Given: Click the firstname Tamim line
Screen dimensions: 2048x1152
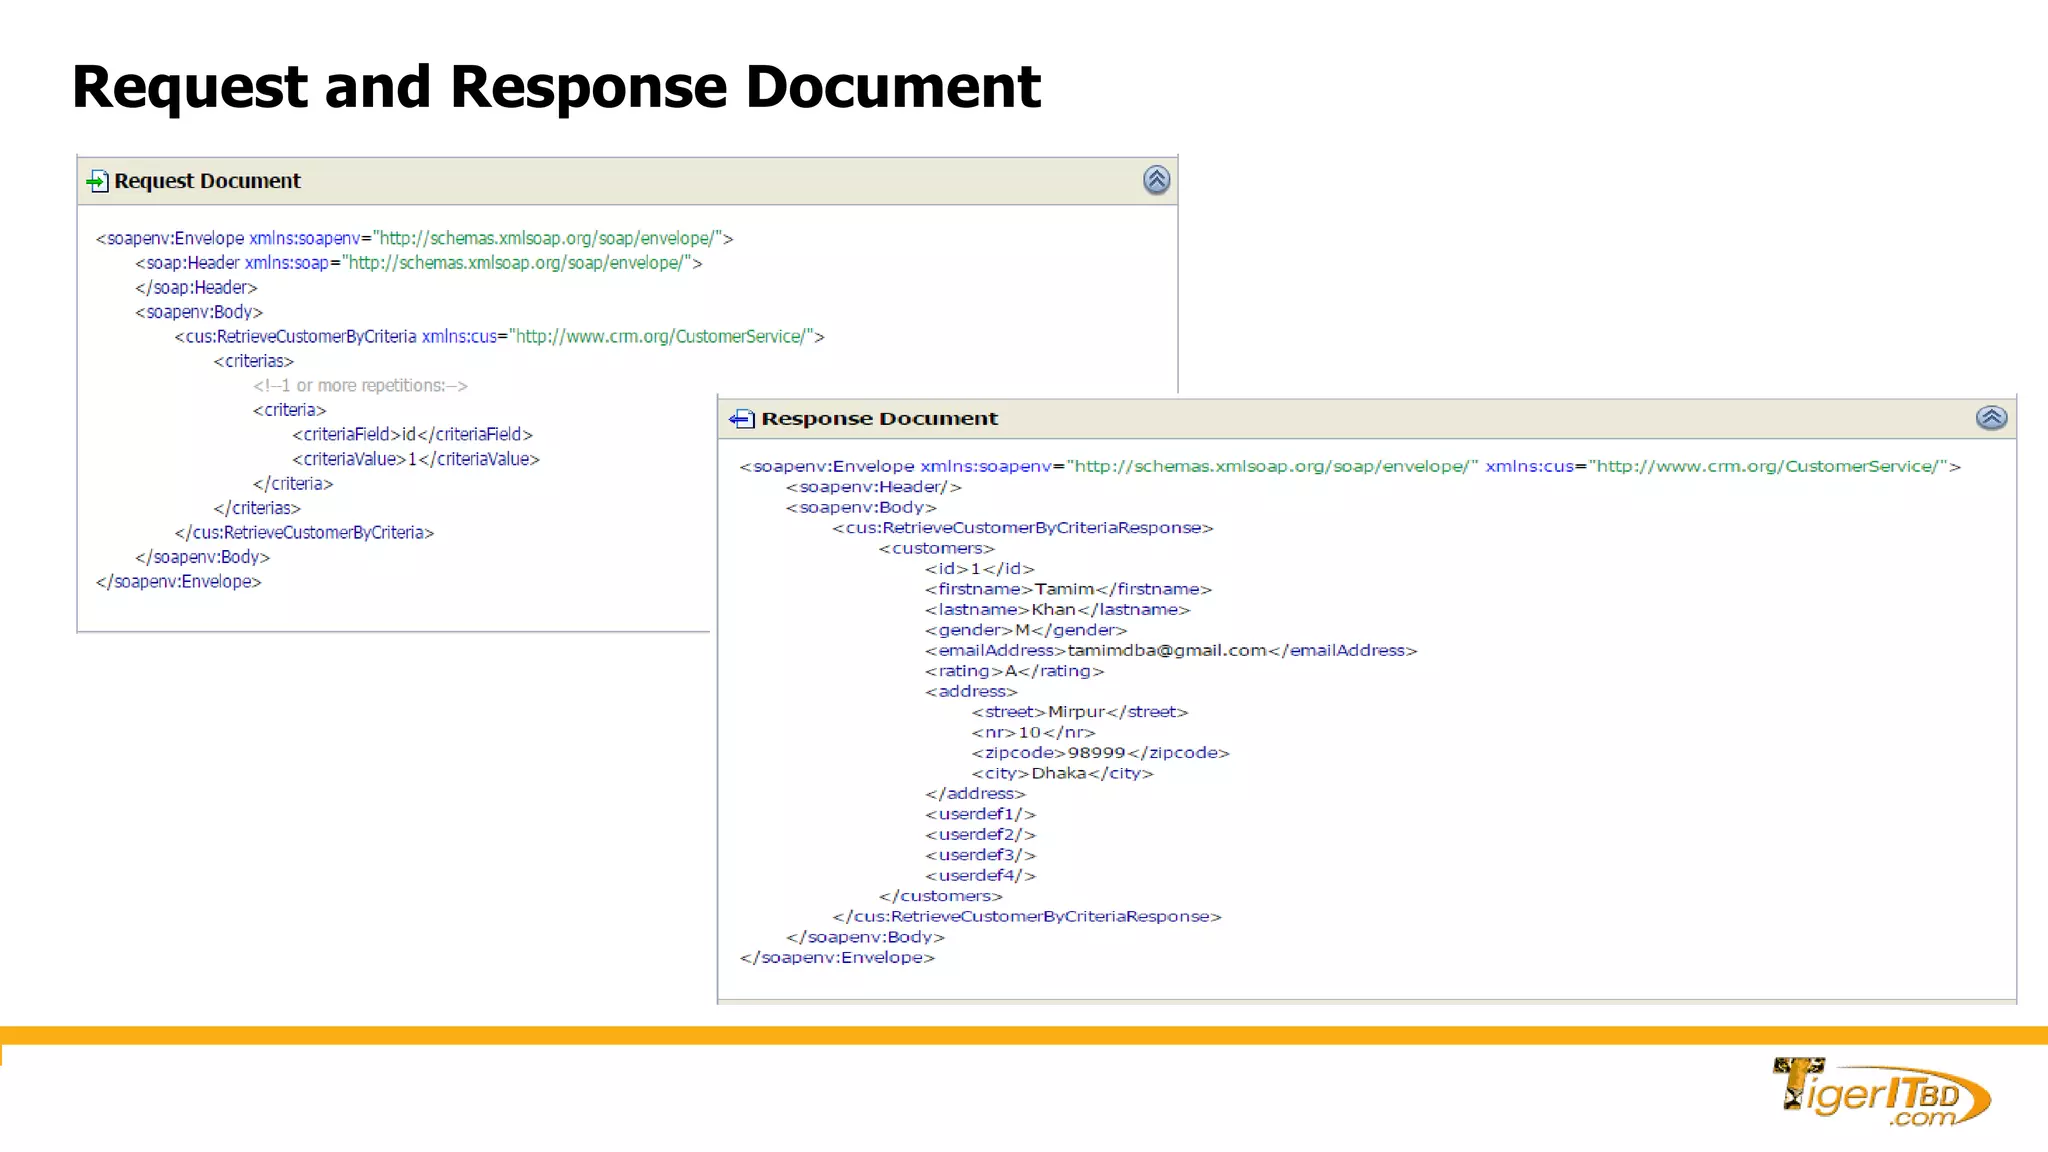Looking at the screenshot, I should pyautogui.click(x=1068, y=590).
